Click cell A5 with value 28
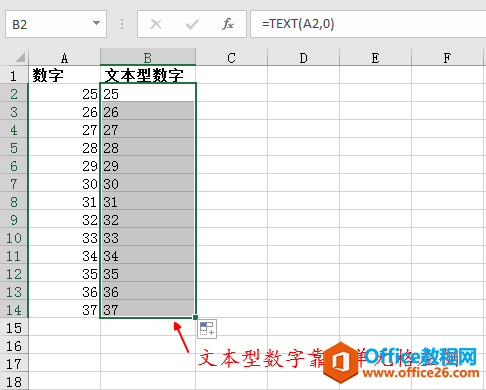Screen dimensions: 486x390 pos(64,147)
